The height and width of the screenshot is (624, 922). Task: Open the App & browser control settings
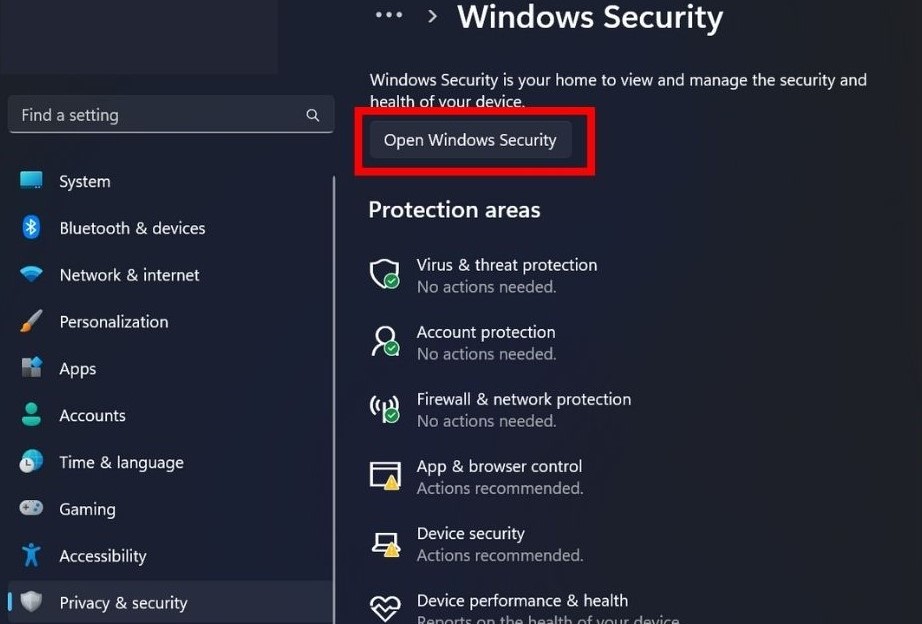[499, 466]
